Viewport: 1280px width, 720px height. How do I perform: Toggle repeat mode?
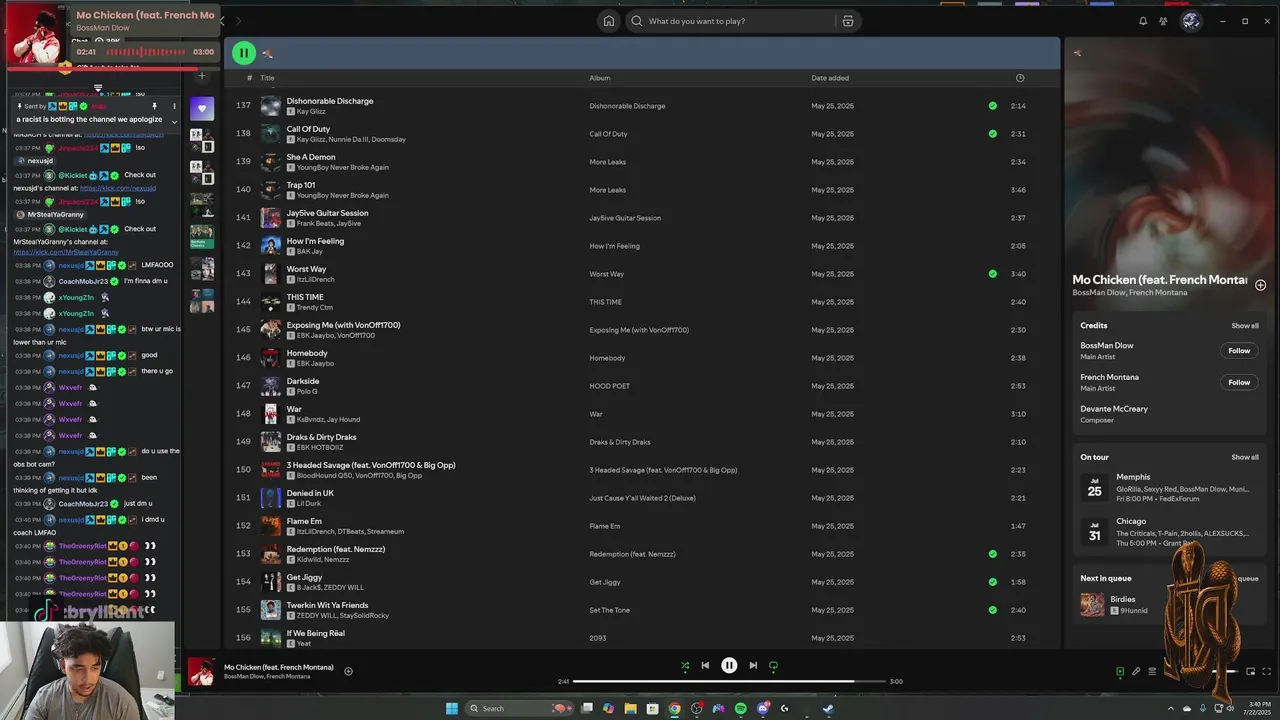tap(773, 665)
